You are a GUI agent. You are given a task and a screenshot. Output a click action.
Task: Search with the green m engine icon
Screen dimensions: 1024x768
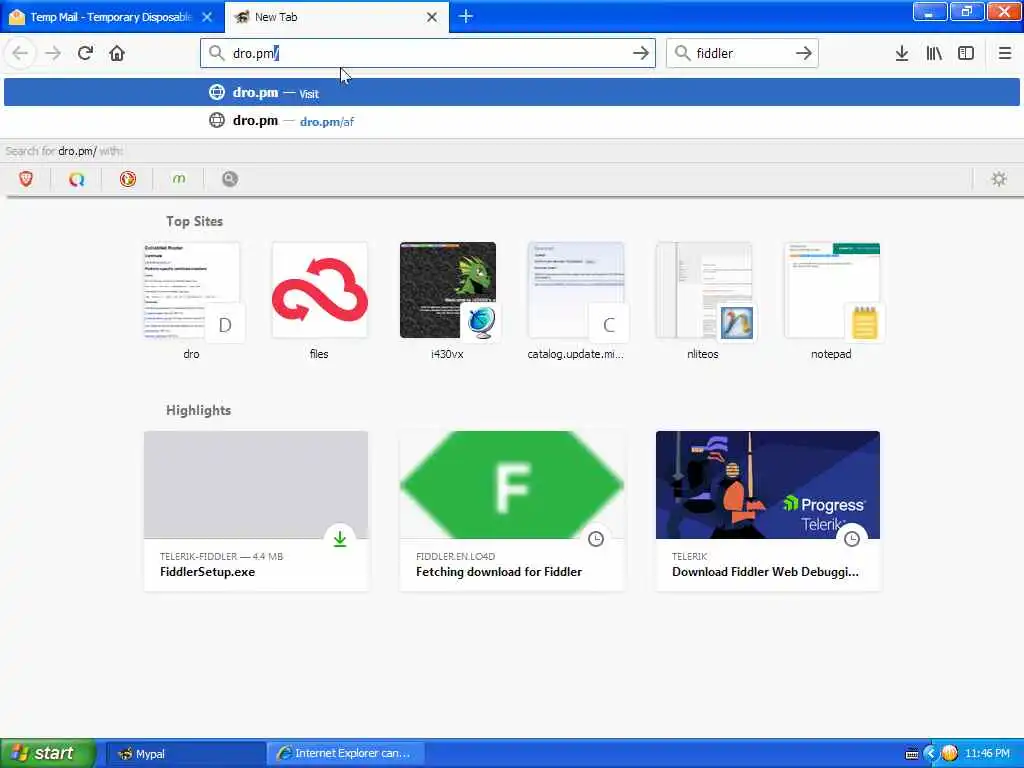(179, 179)
